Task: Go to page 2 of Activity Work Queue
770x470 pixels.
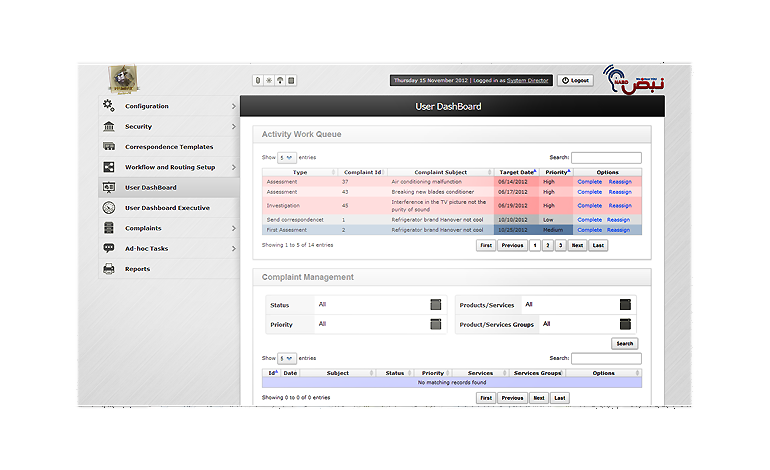Action: [x=547, y=245]
